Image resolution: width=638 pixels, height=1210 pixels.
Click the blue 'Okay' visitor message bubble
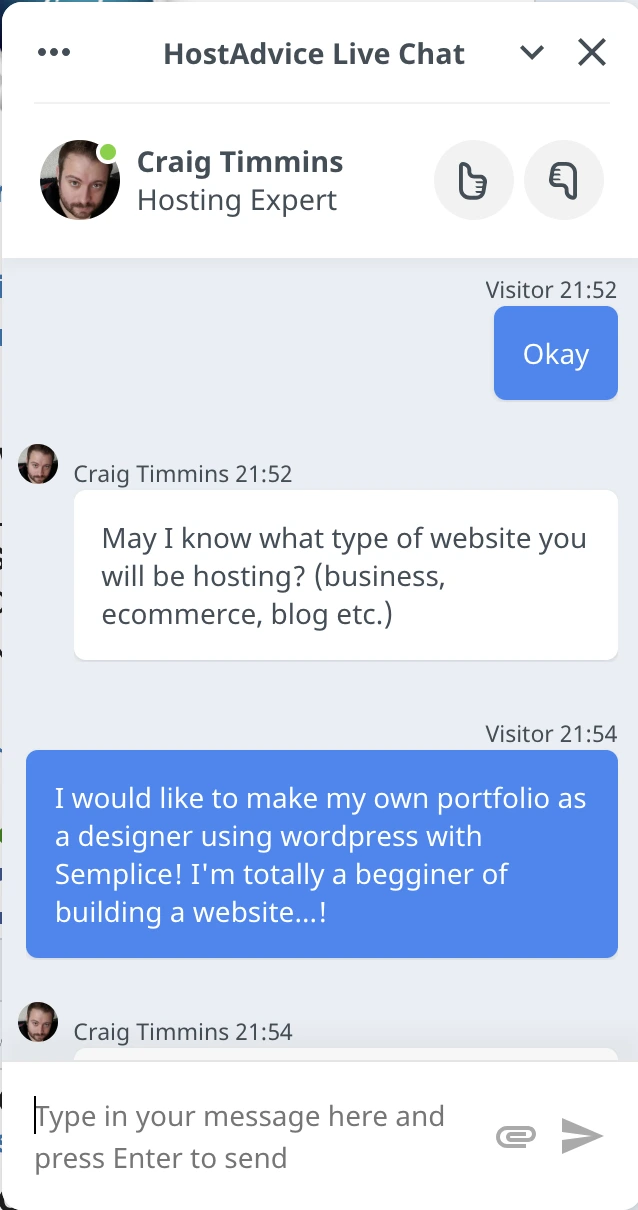[555, 353]
